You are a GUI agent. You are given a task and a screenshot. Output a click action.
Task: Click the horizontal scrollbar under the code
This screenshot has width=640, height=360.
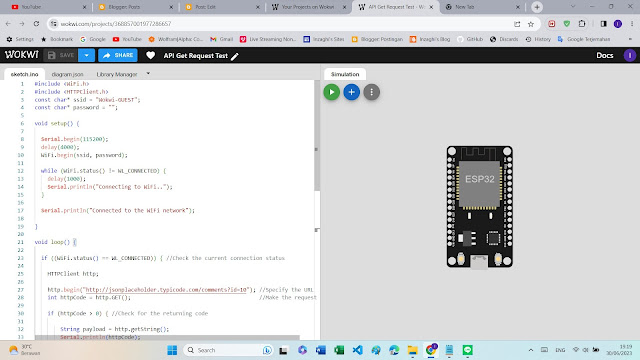(167, 338)
